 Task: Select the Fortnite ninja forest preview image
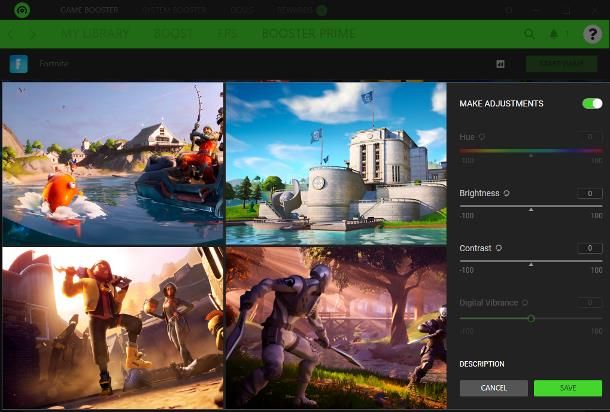pos(336,328)
